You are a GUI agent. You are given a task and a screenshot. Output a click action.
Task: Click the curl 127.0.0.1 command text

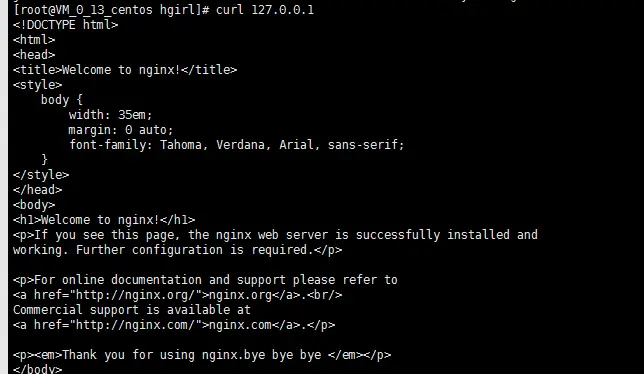(x=265, y=9)
